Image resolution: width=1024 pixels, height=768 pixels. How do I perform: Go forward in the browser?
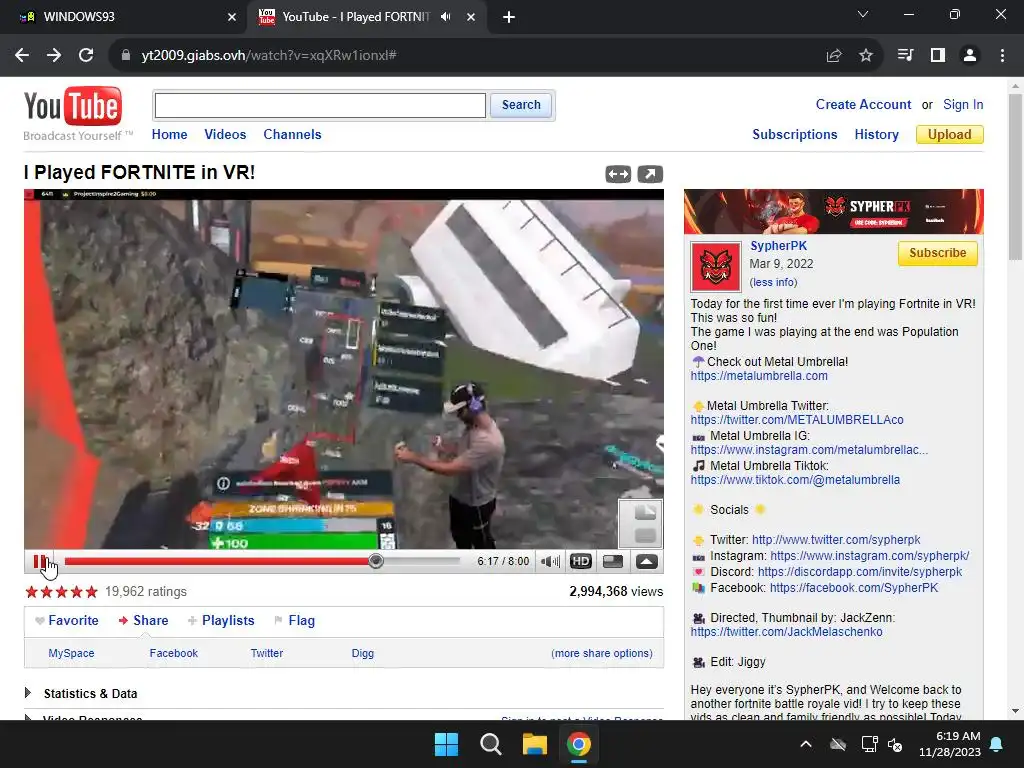pos(54,55)
